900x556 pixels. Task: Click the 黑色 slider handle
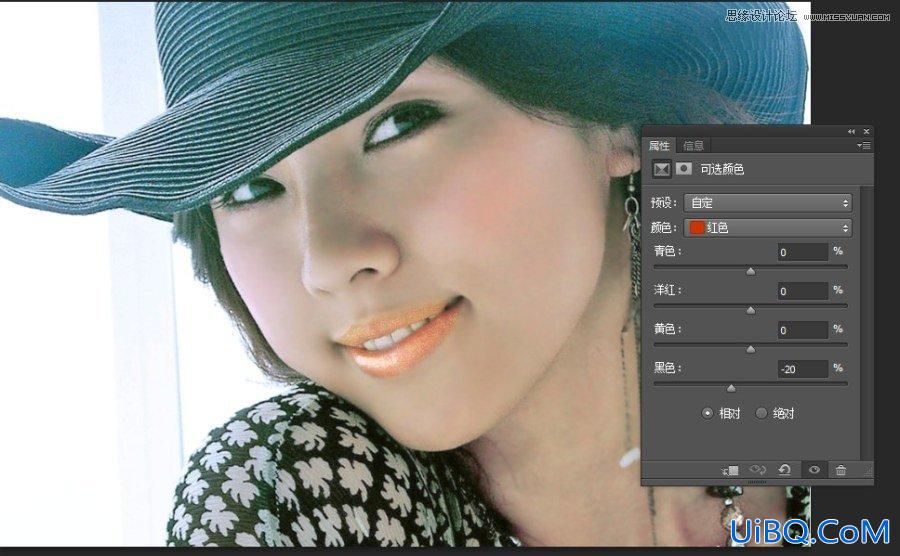point(731,388)
